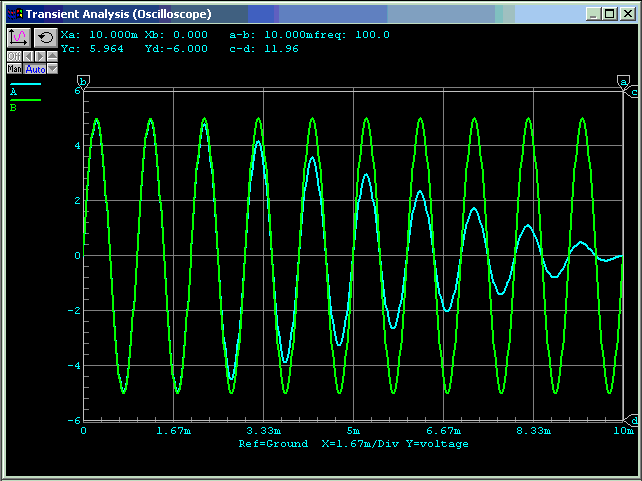
Task: Toggle the Off button
Action: [x=14, y=57]
